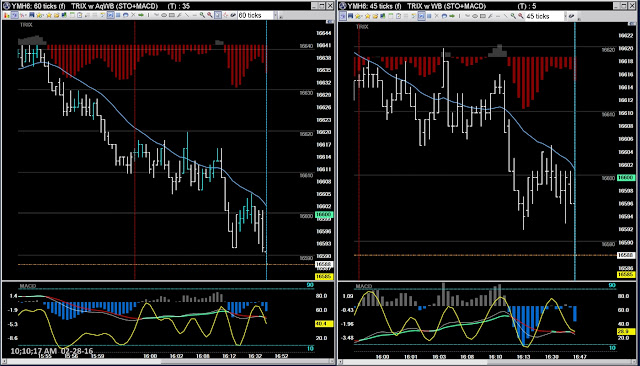Click the app icon in the 45 ticks title bar
Screen dimensions: 640x366
[x=342, y=6]
